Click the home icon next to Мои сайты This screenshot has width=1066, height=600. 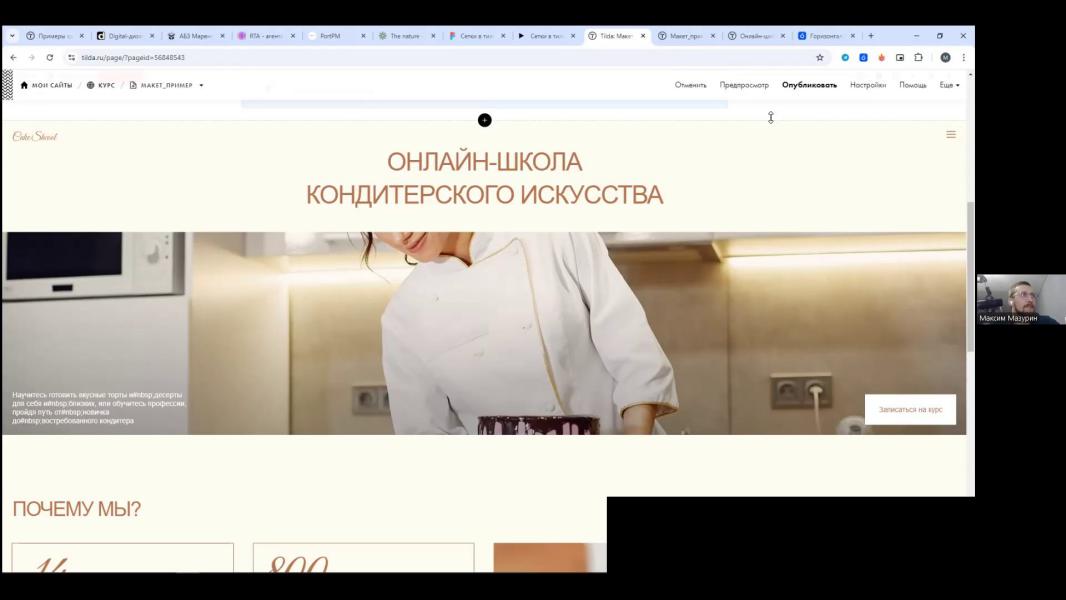coord(24,85)
